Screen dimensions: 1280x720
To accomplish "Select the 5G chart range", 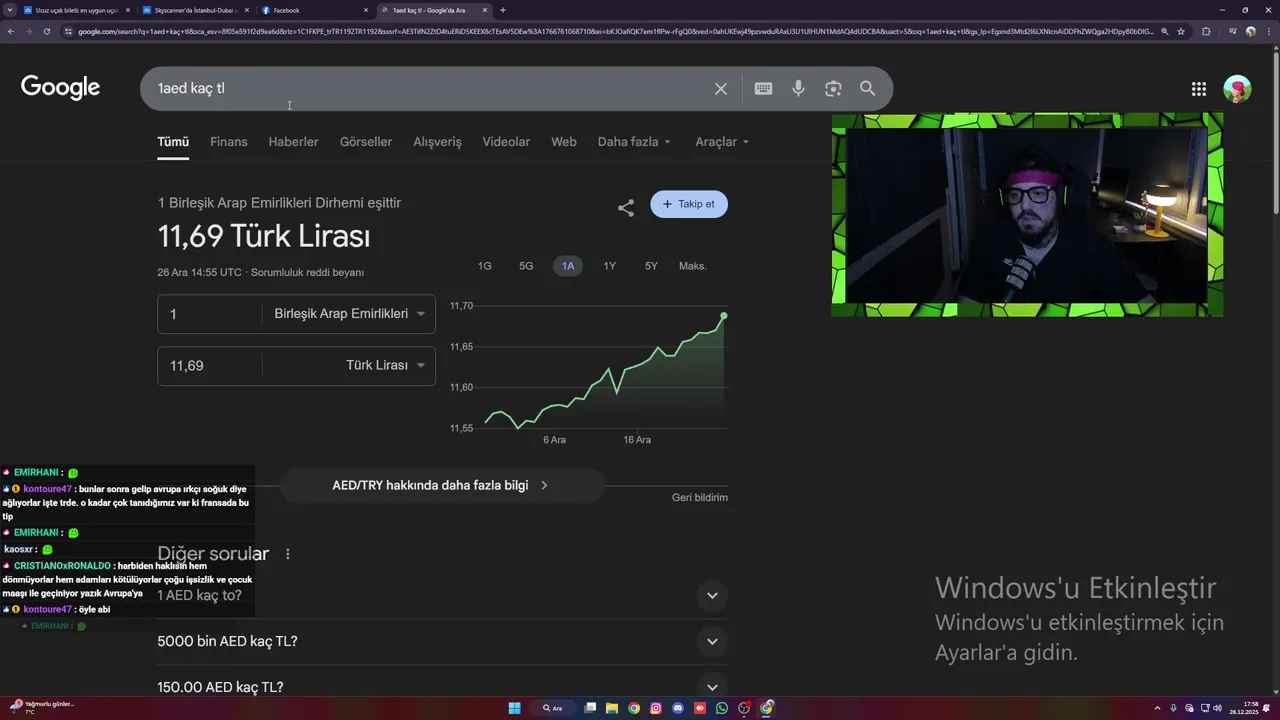I will pos(526,266).
